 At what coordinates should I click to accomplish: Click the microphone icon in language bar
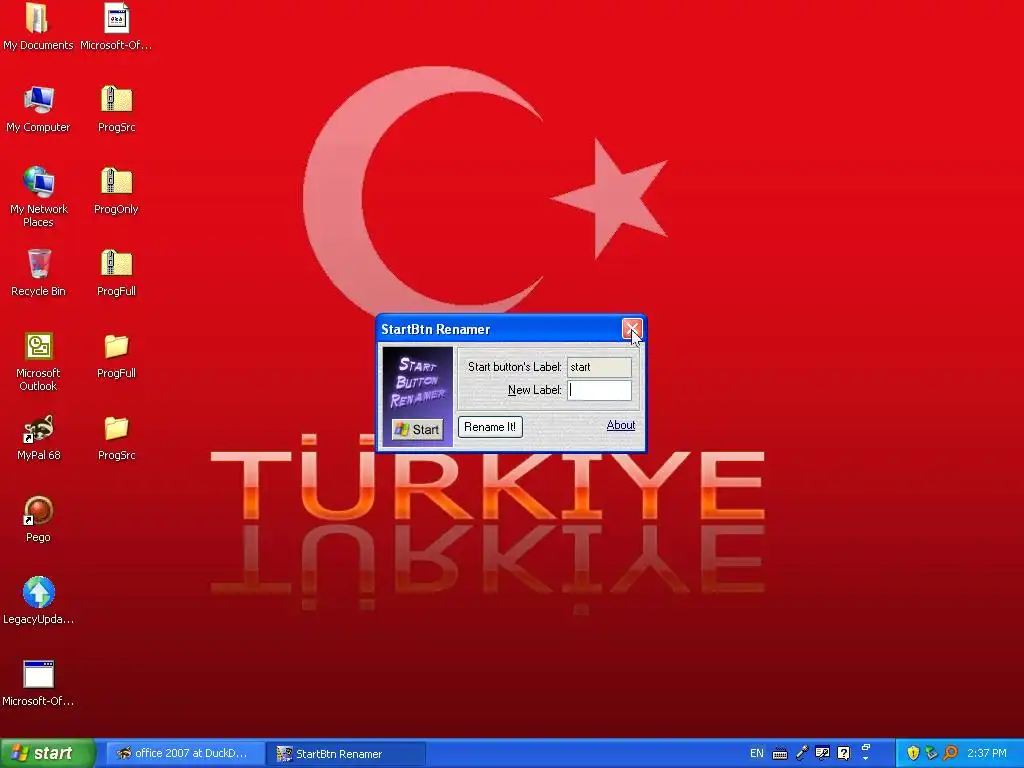tap(801, 753)
